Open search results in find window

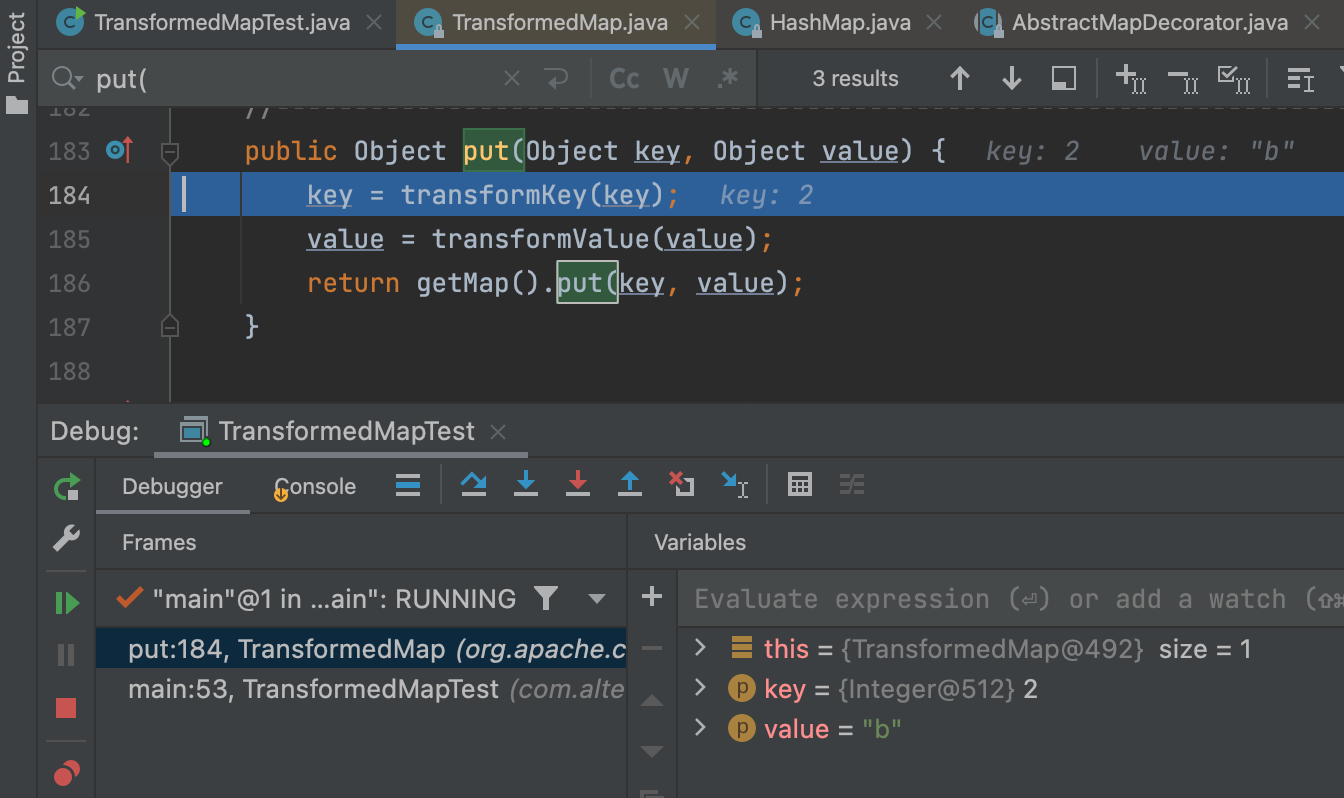pos(1064,79)
